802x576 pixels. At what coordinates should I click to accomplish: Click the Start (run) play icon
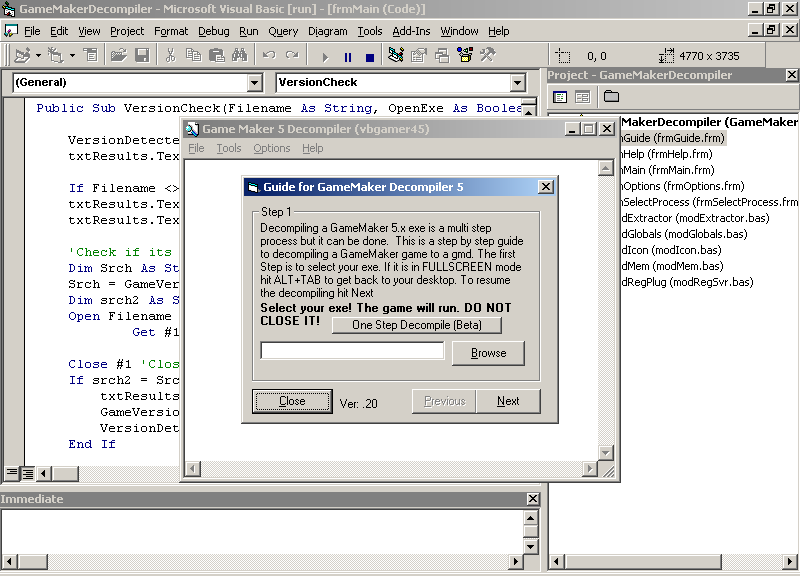pos(325,57)
